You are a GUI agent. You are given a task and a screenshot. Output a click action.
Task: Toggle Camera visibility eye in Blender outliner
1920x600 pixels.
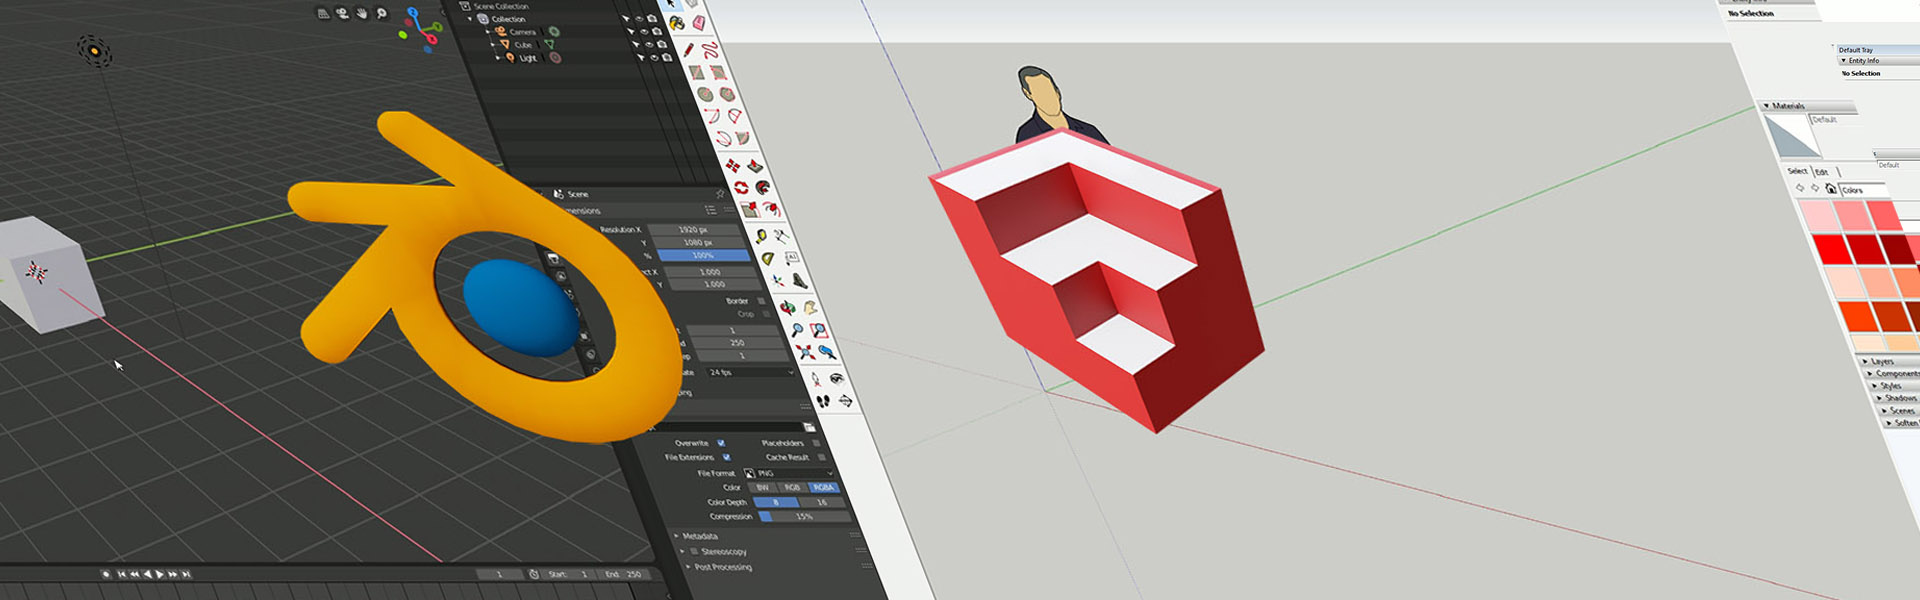point(644,32)
